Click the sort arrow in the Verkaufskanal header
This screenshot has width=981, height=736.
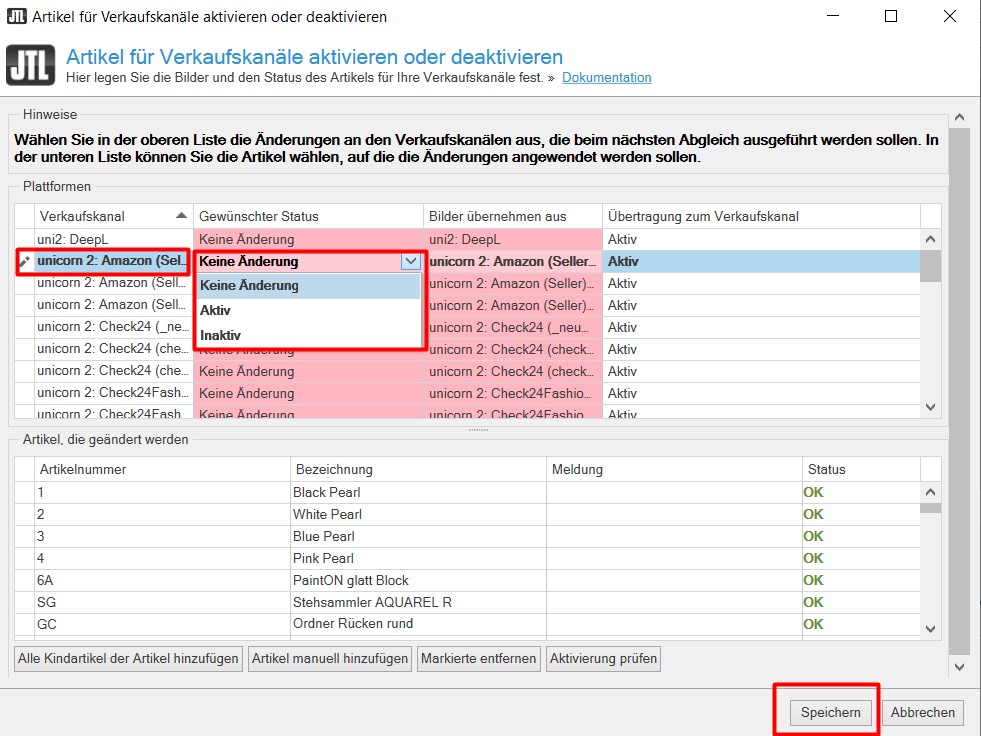[x=181, y=215]
